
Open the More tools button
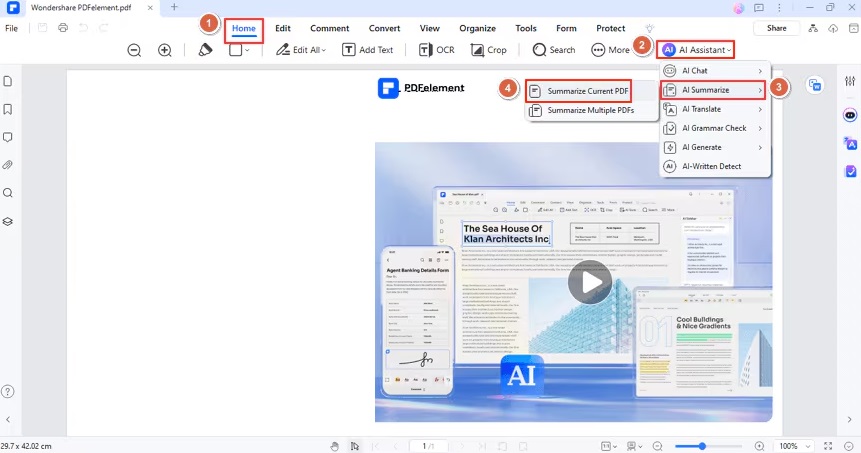(610, 50)
